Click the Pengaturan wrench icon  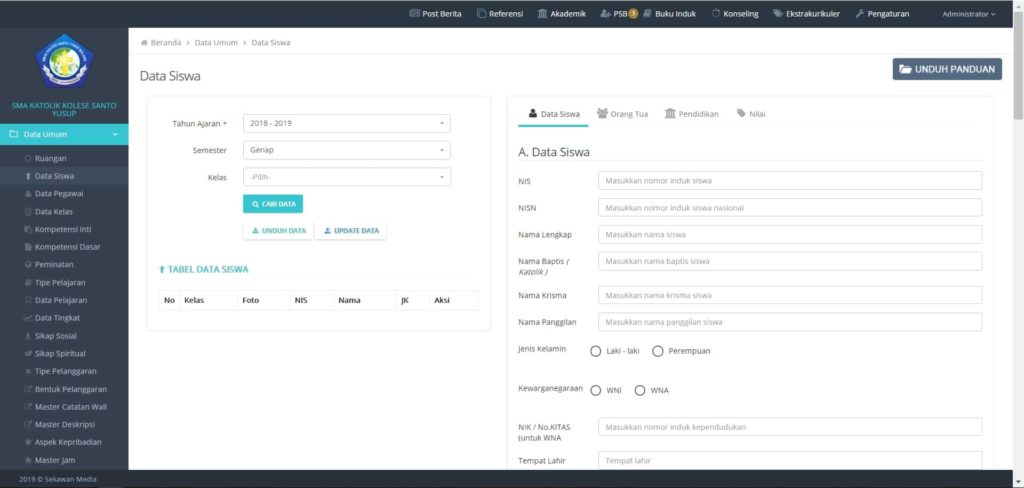[860, 14]
